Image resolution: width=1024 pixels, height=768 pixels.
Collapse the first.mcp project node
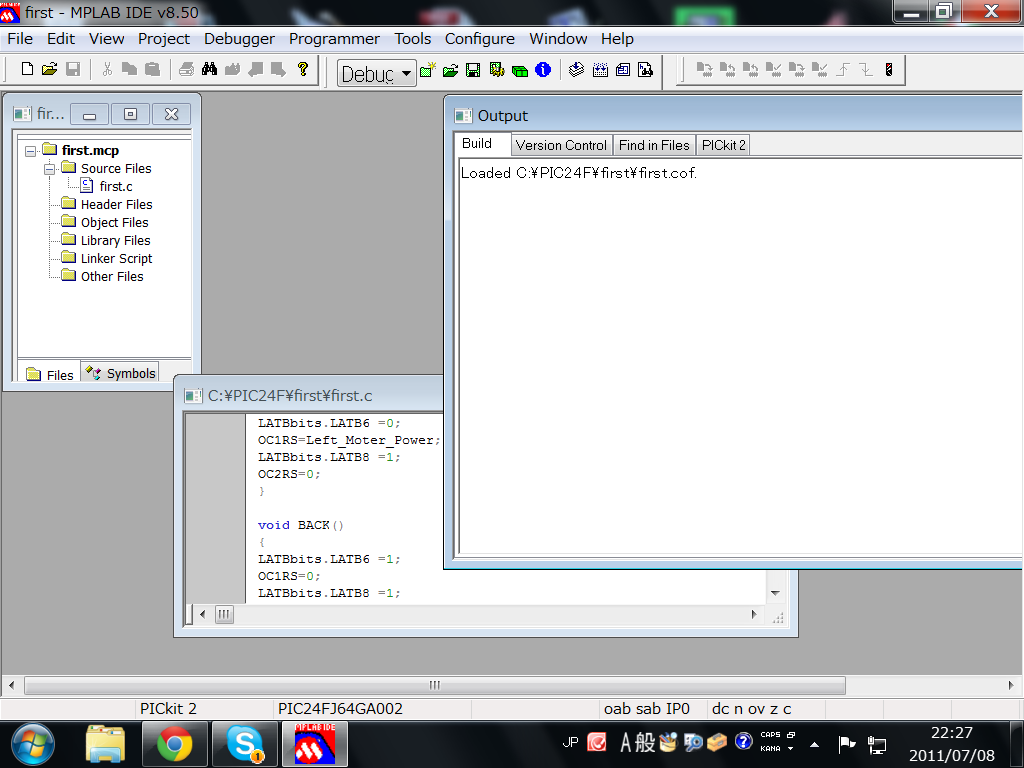pyautogui.click(x=30, y=151)
